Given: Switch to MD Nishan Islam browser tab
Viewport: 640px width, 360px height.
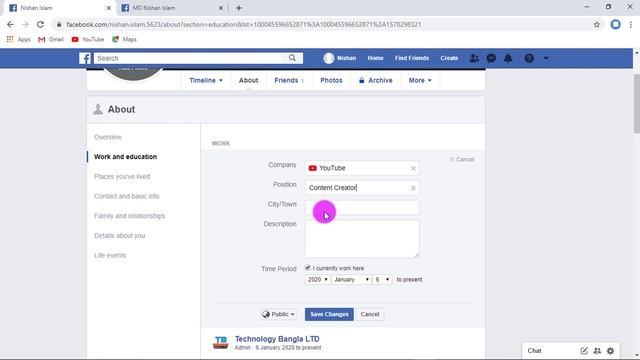Looking at the screenshot, I should (x=171, y=8).
